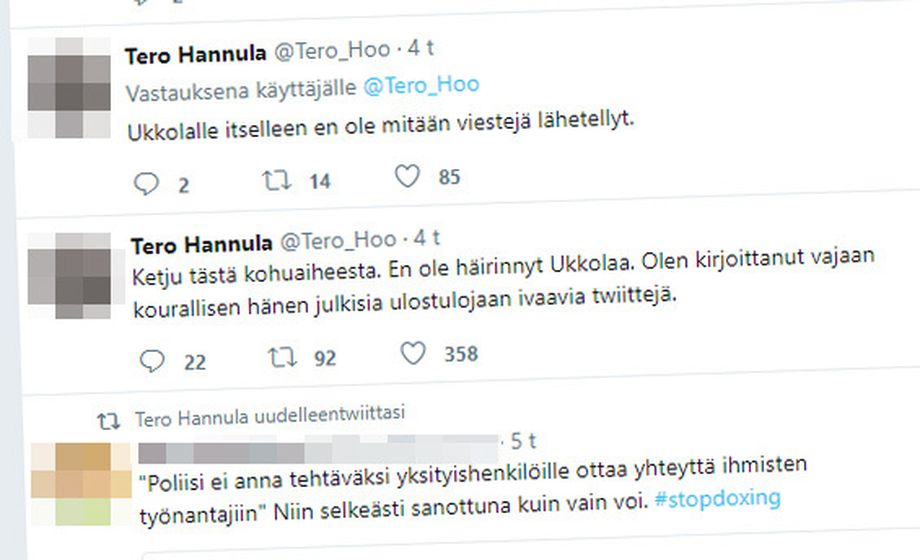The height and width of the screenshot is (560, 920).
Task: Open the '4 t' timestamp of the first tweet
Action: [x=420, y=48]
